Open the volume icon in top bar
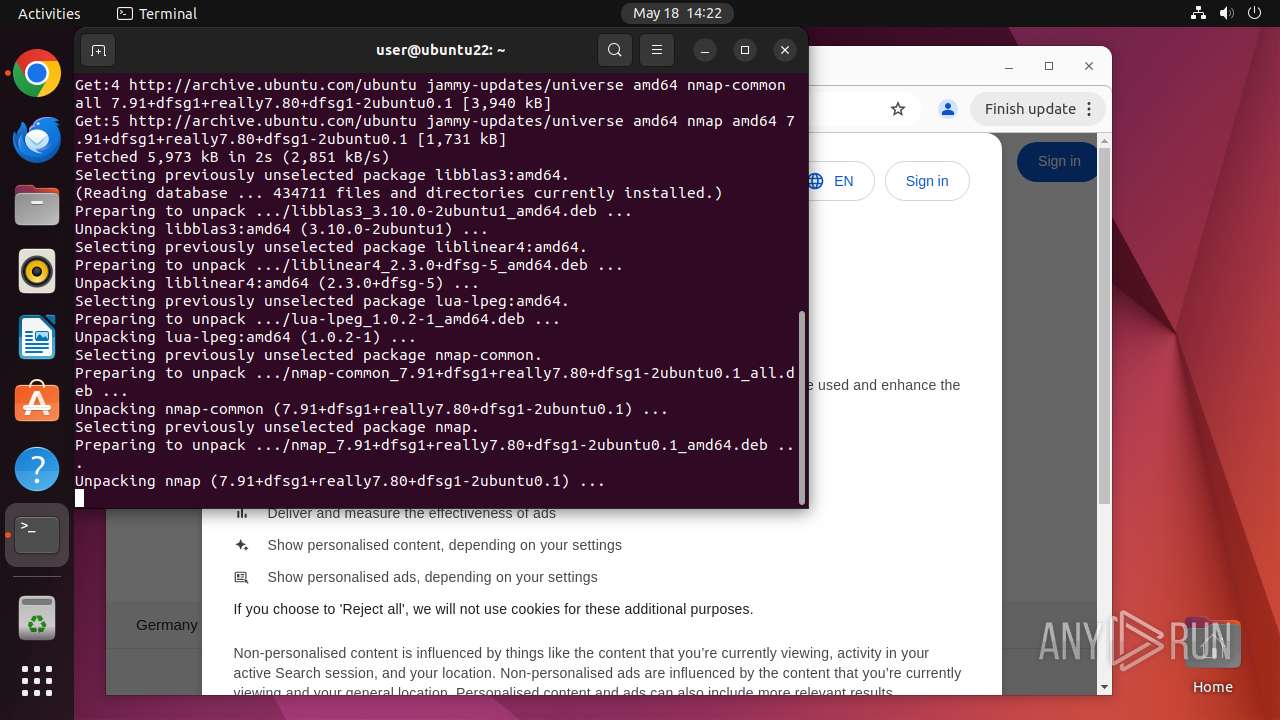This screenshot has height=720, width=1280. tap(1226, 13)
